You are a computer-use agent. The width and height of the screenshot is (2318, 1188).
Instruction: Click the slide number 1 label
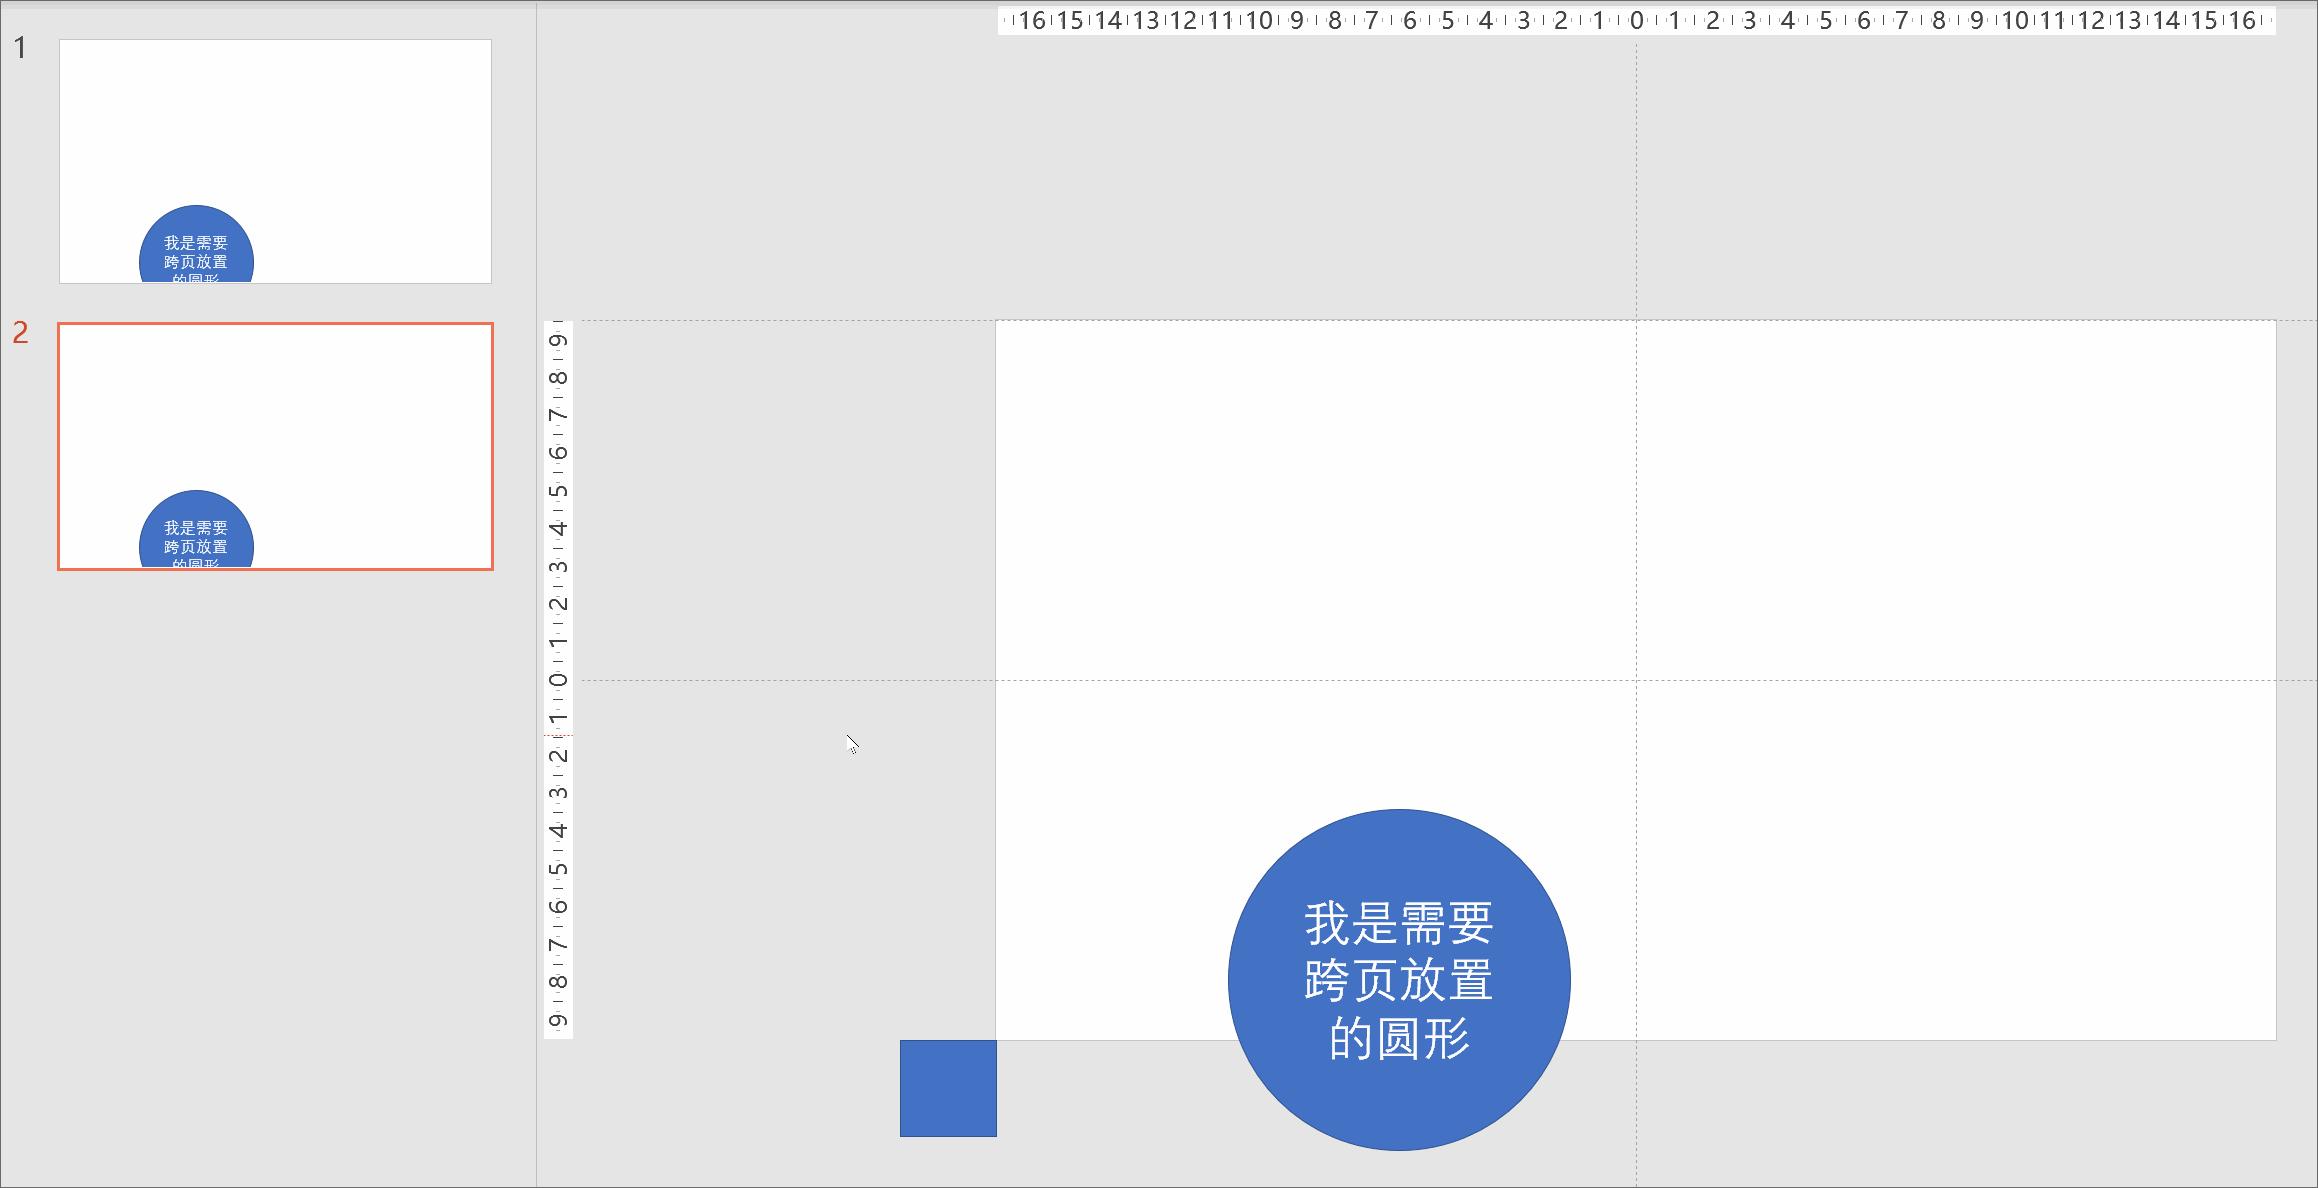coord(19,46)
